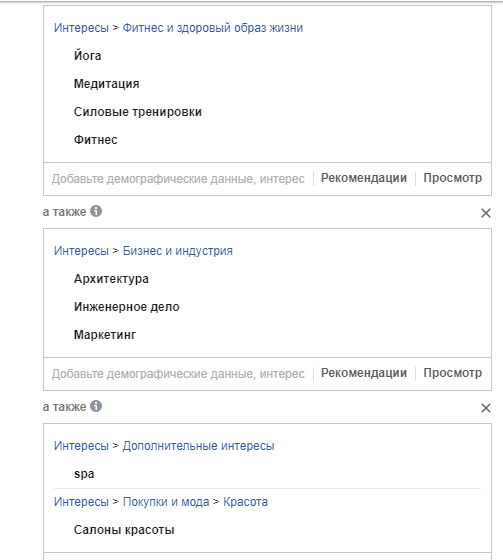Select the Силовые тренировки interest item
503x560 pixels.
click(138, 112)
